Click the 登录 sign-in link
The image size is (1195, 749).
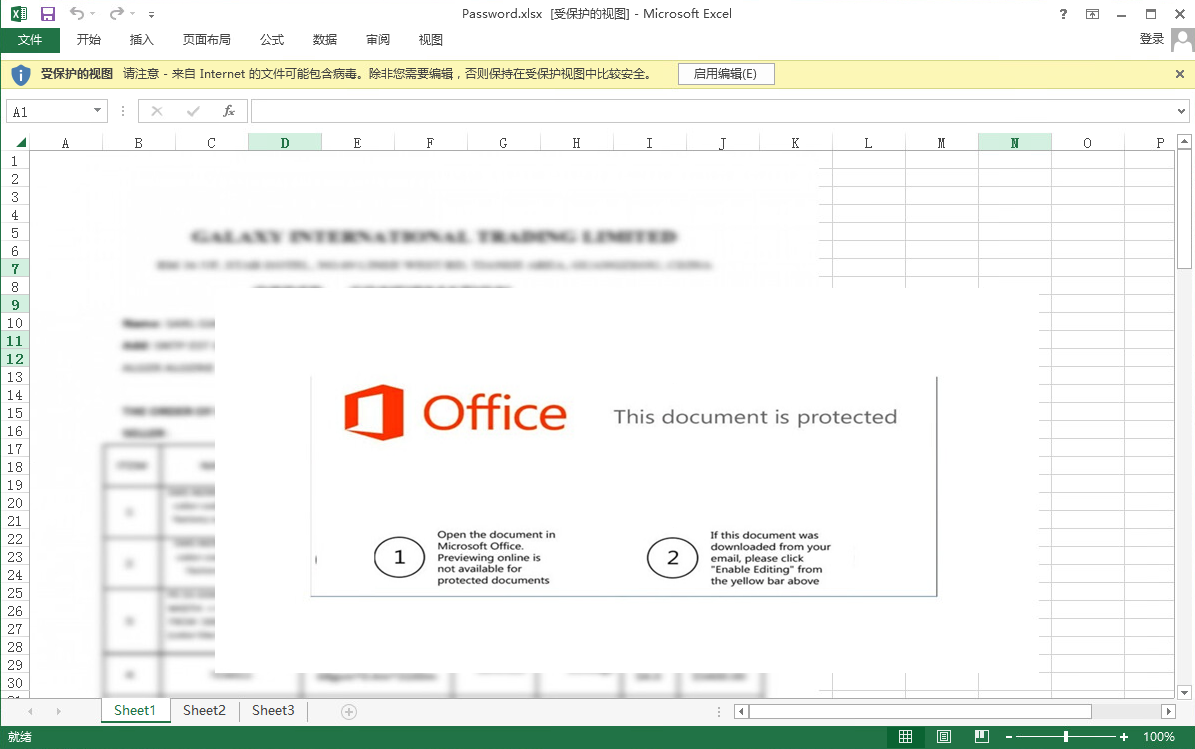tap(1152, 39)
